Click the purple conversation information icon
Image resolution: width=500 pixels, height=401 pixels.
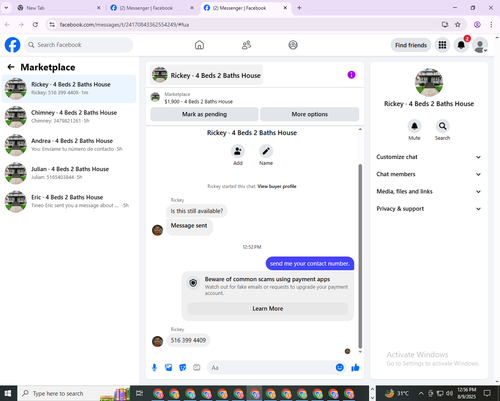coord(351,75)
